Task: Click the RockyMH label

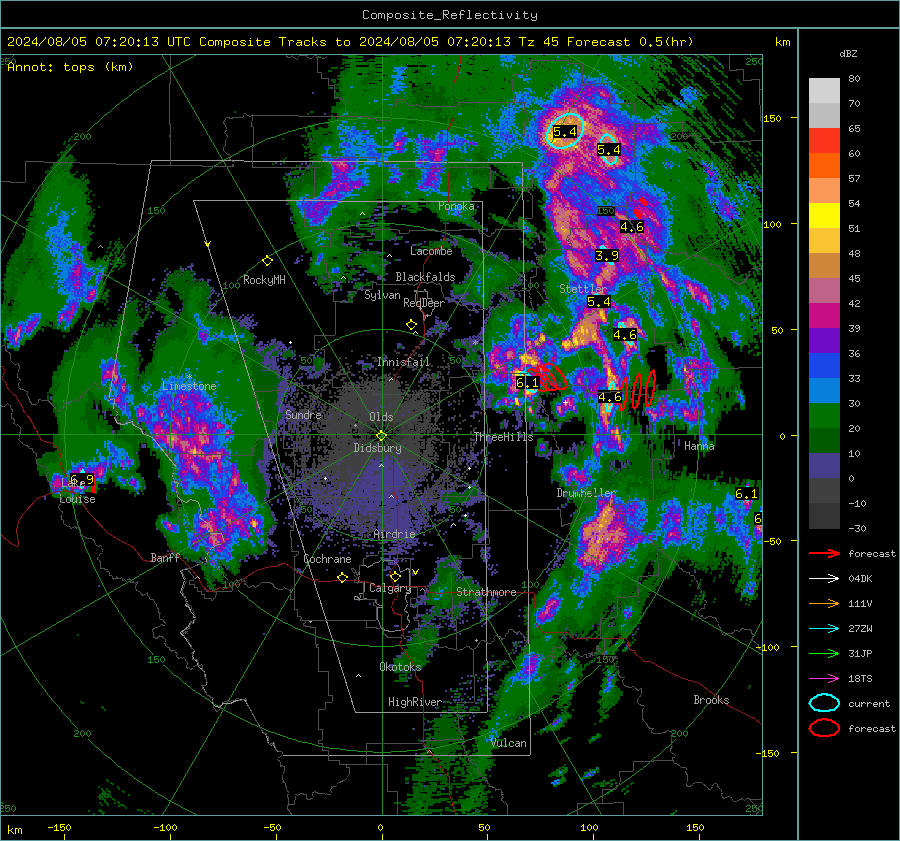Action: click(x=264, y=280)
